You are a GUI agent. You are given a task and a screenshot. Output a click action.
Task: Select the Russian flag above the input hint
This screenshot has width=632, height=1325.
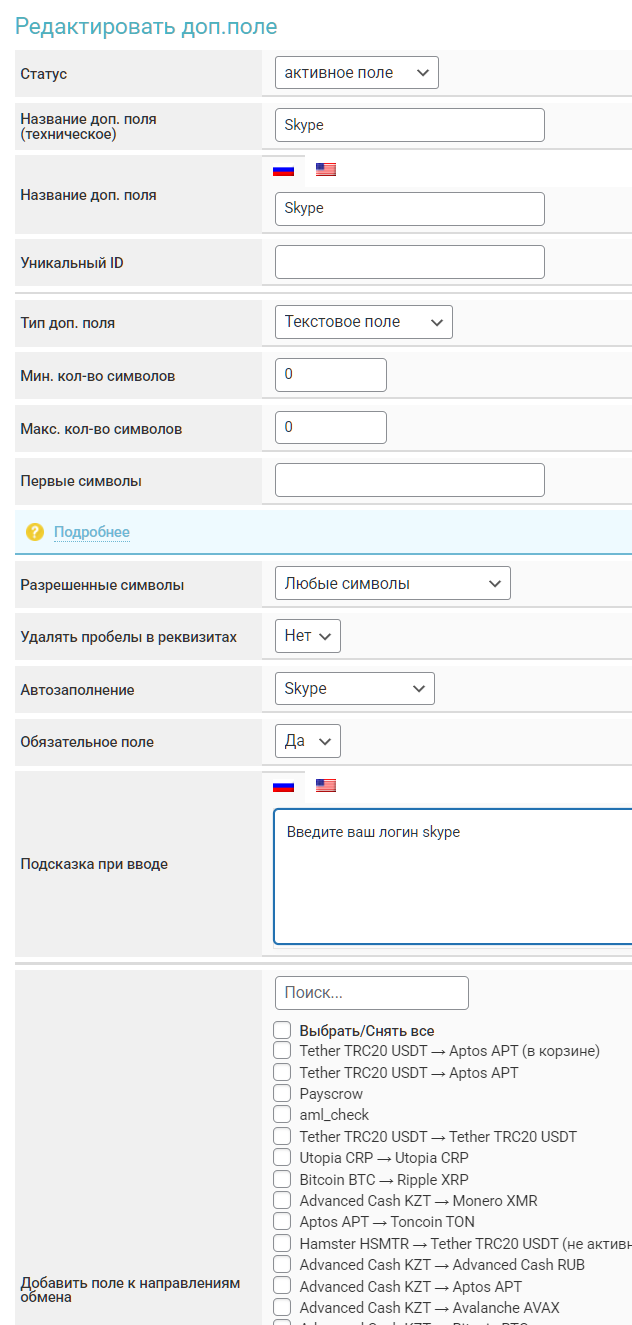click(284, 786)
